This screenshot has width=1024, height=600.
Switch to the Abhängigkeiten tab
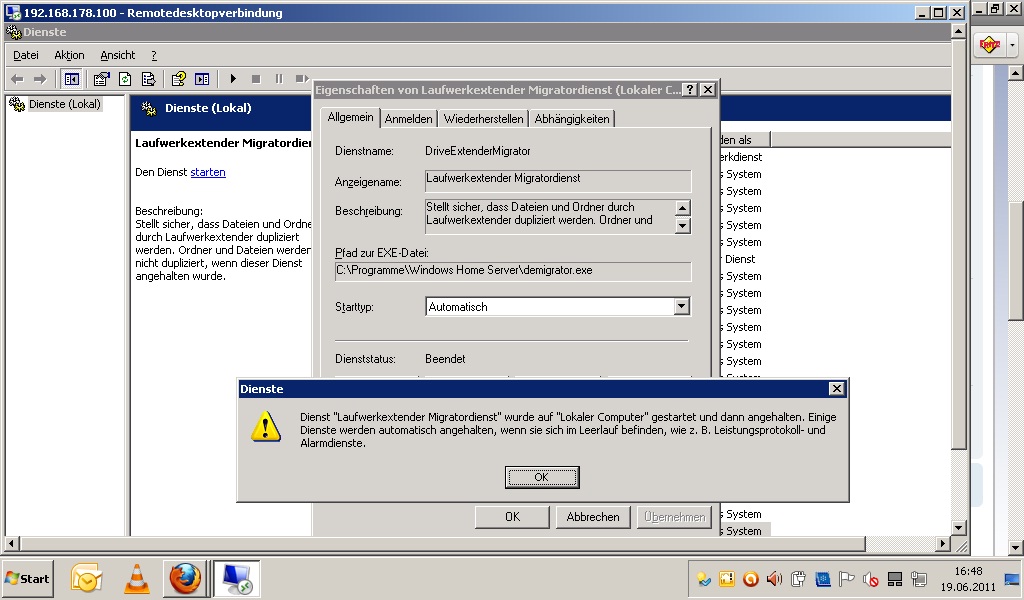click(571, 118)
